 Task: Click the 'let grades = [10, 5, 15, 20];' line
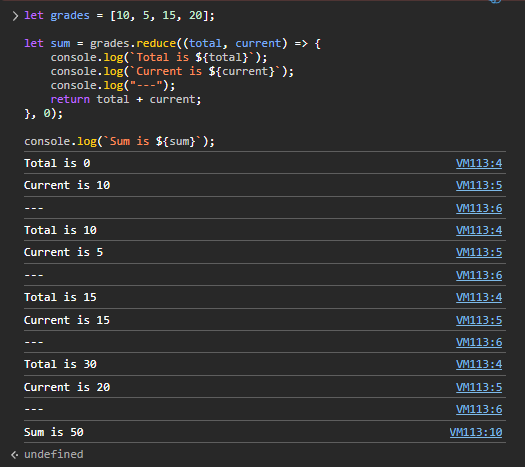(x=120, y=16)
